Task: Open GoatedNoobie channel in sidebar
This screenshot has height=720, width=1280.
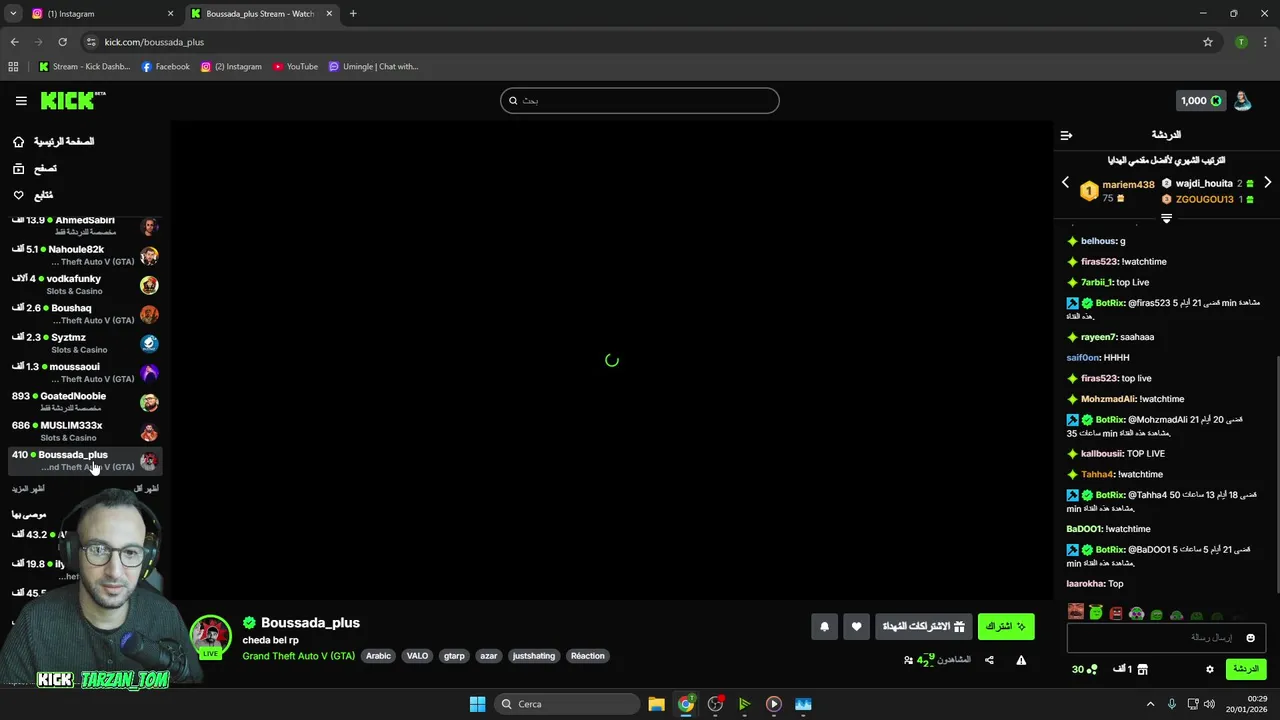Action: click(85, 402)
